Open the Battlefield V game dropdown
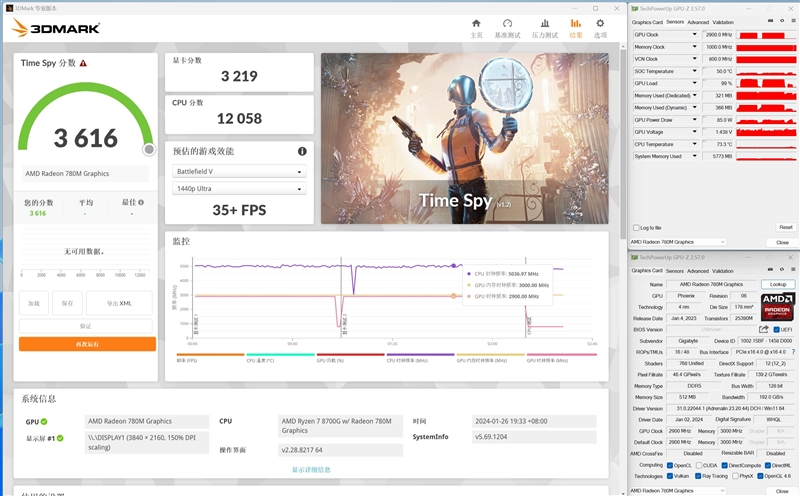 [x=239, y=171]
